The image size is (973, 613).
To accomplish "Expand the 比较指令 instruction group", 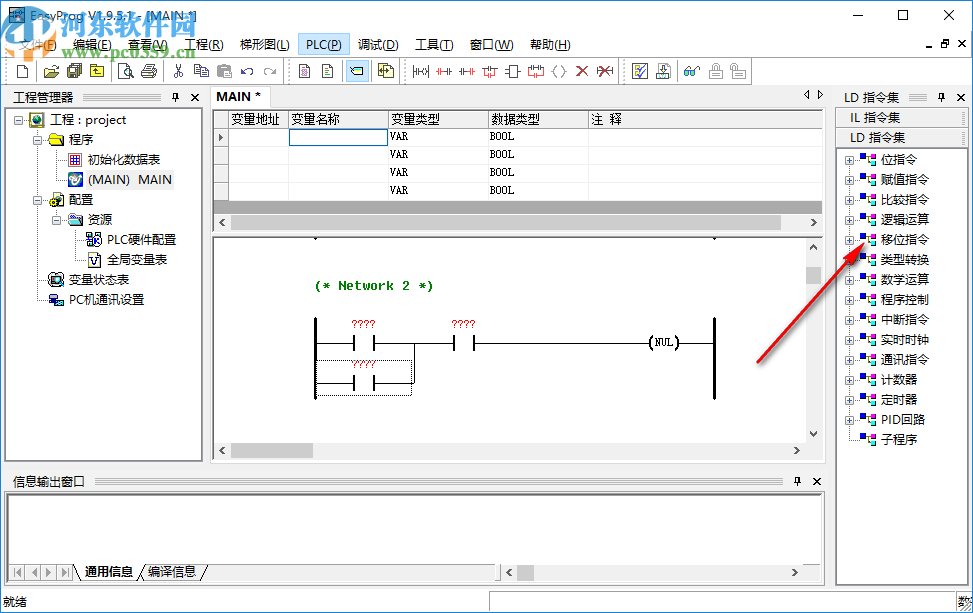I will (849, 200).
